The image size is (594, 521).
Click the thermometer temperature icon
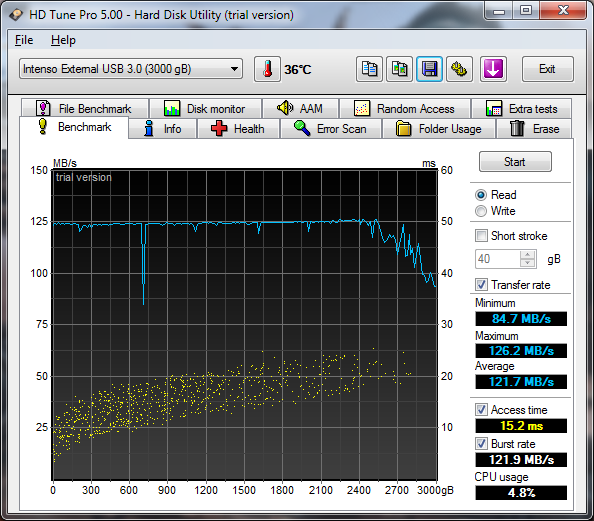(x=267, y=69)
